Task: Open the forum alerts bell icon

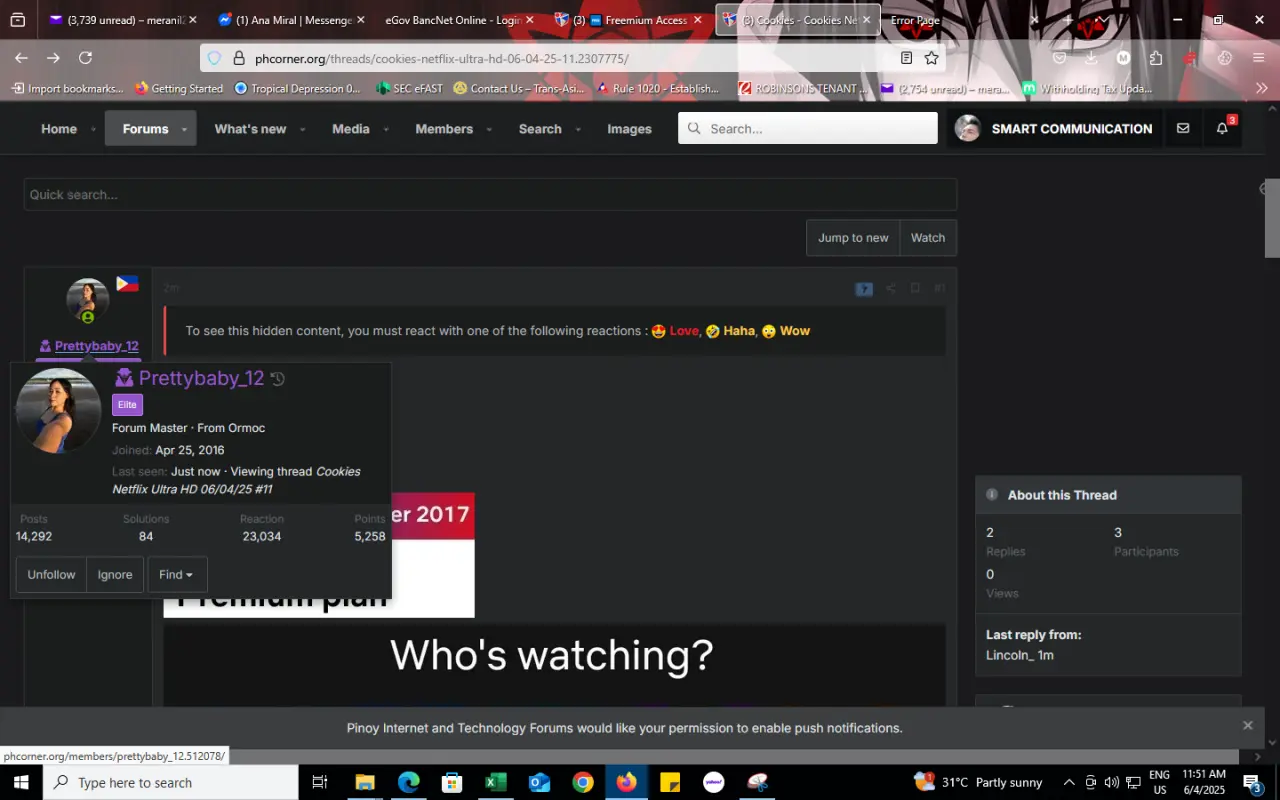Action: [1222, 128]
